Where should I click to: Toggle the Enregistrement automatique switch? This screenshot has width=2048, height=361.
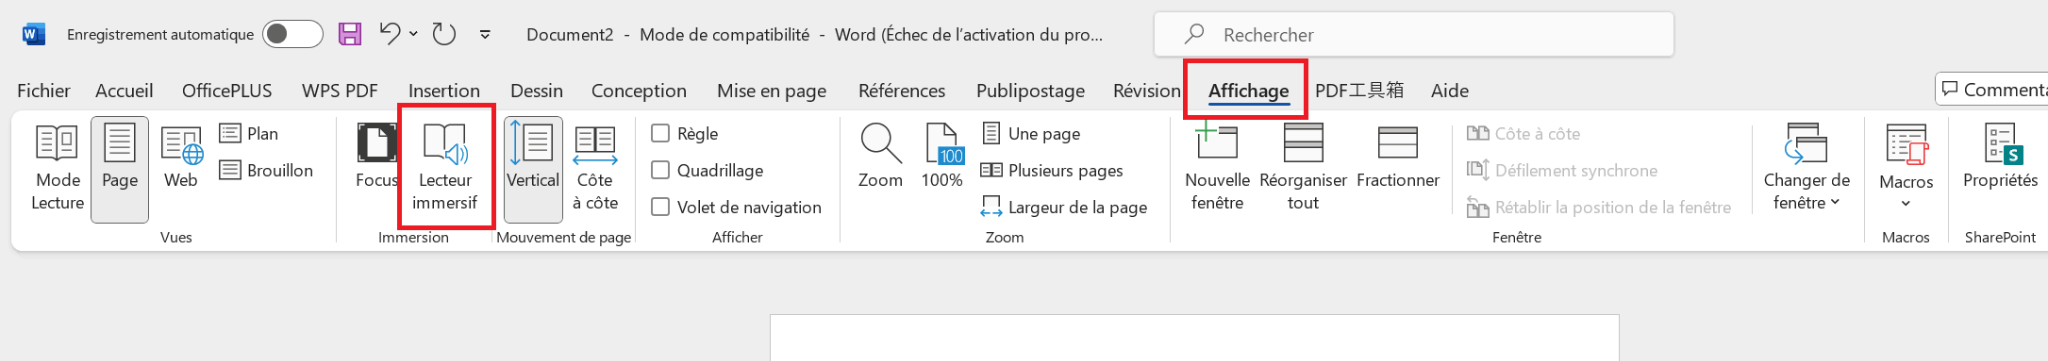(292, 34)
